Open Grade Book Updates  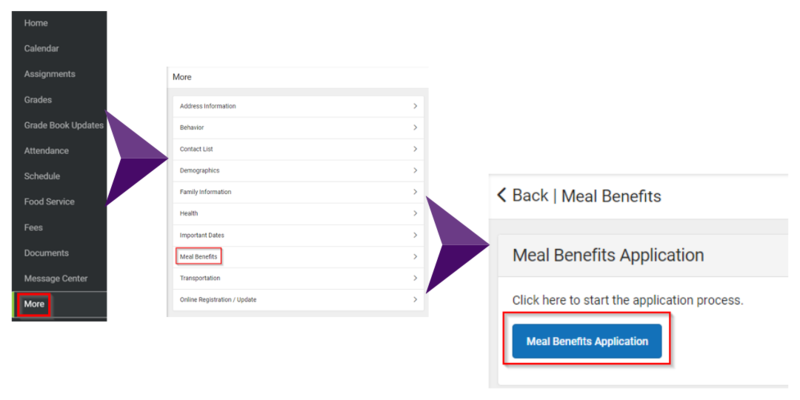[x=63, y=125]
